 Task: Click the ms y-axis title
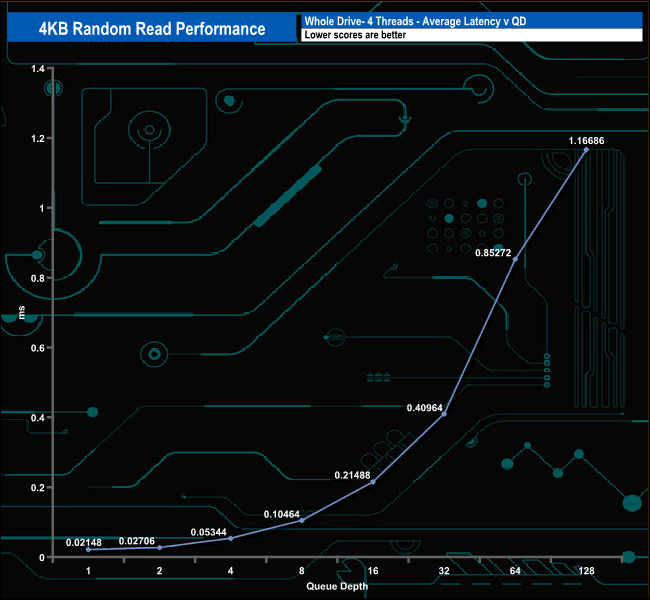22,312
